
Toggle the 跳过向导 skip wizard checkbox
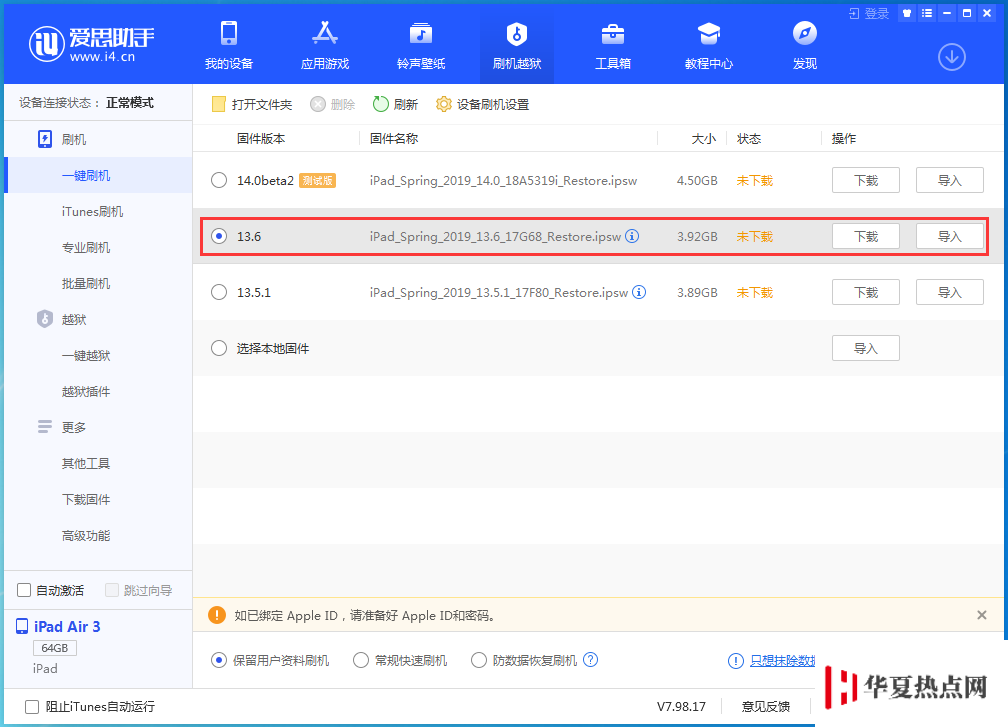tap(112, 590)
